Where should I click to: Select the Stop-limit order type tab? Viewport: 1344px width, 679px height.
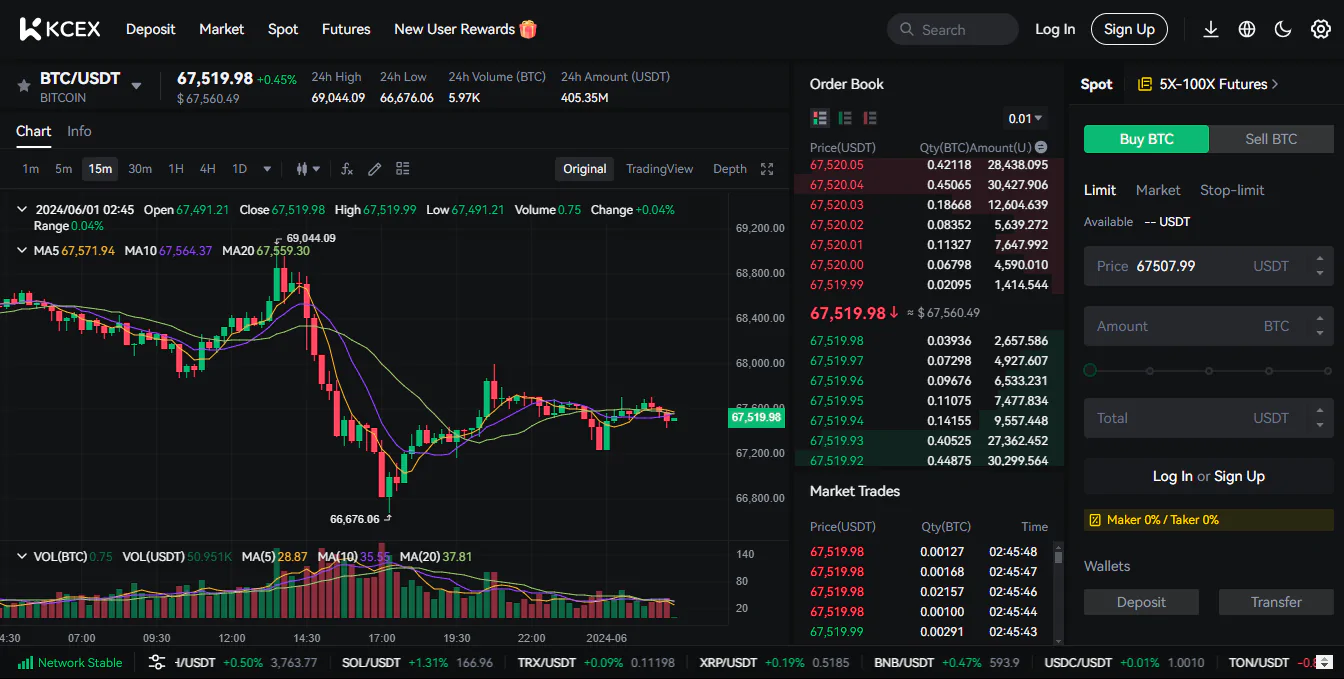(1232, 190)
